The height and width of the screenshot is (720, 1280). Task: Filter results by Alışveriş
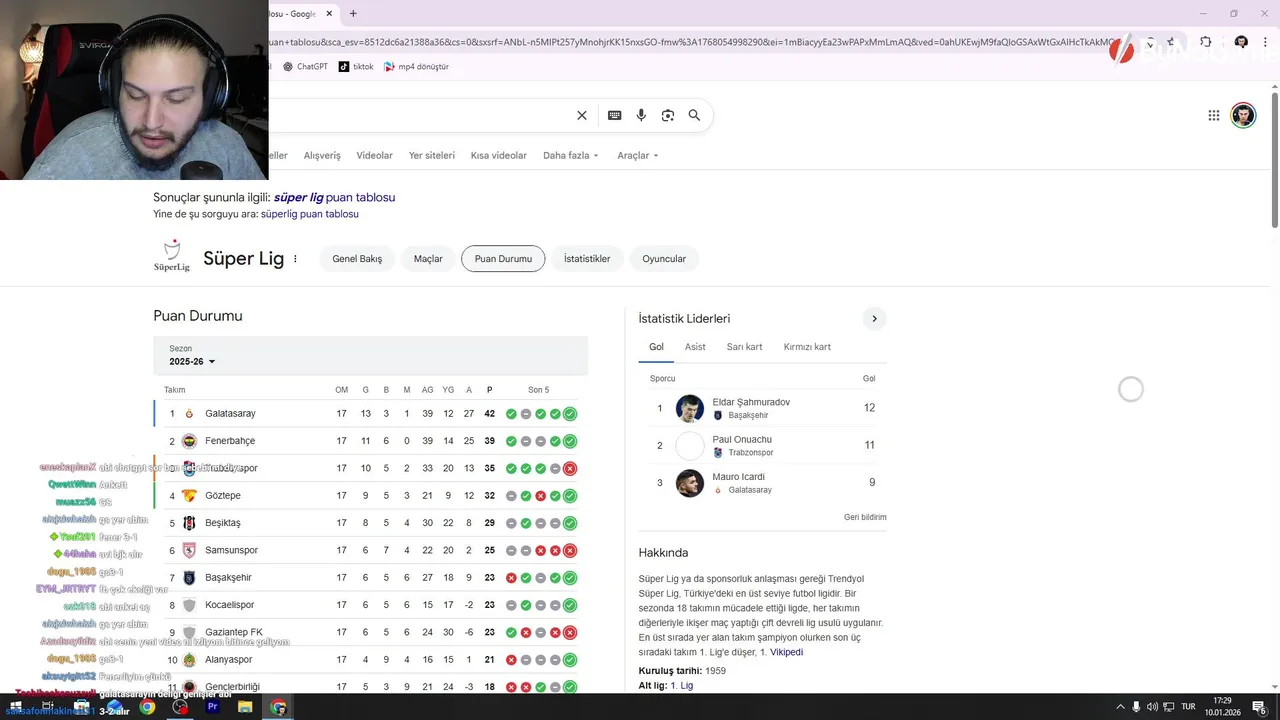(322, 156)
